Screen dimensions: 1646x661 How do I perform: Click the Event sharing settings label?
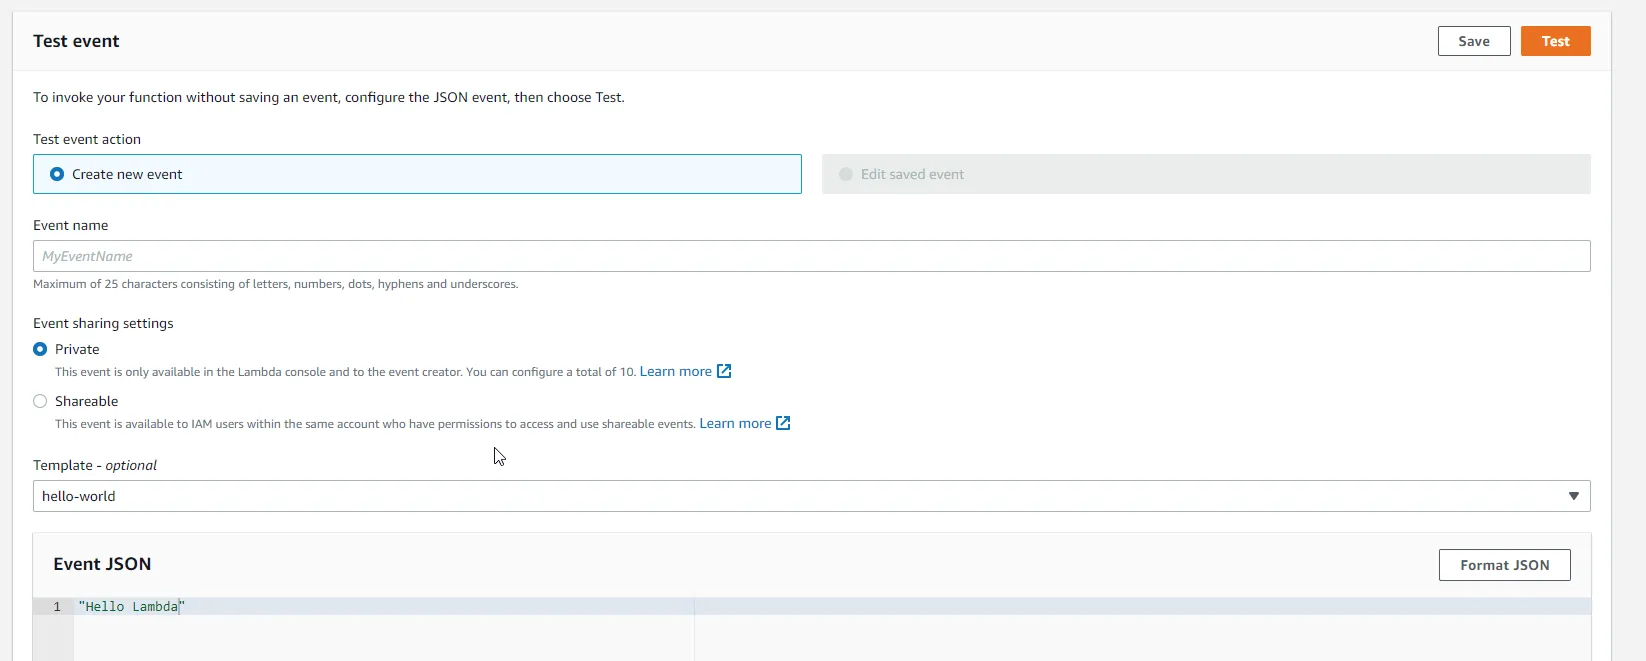[103, 323]
